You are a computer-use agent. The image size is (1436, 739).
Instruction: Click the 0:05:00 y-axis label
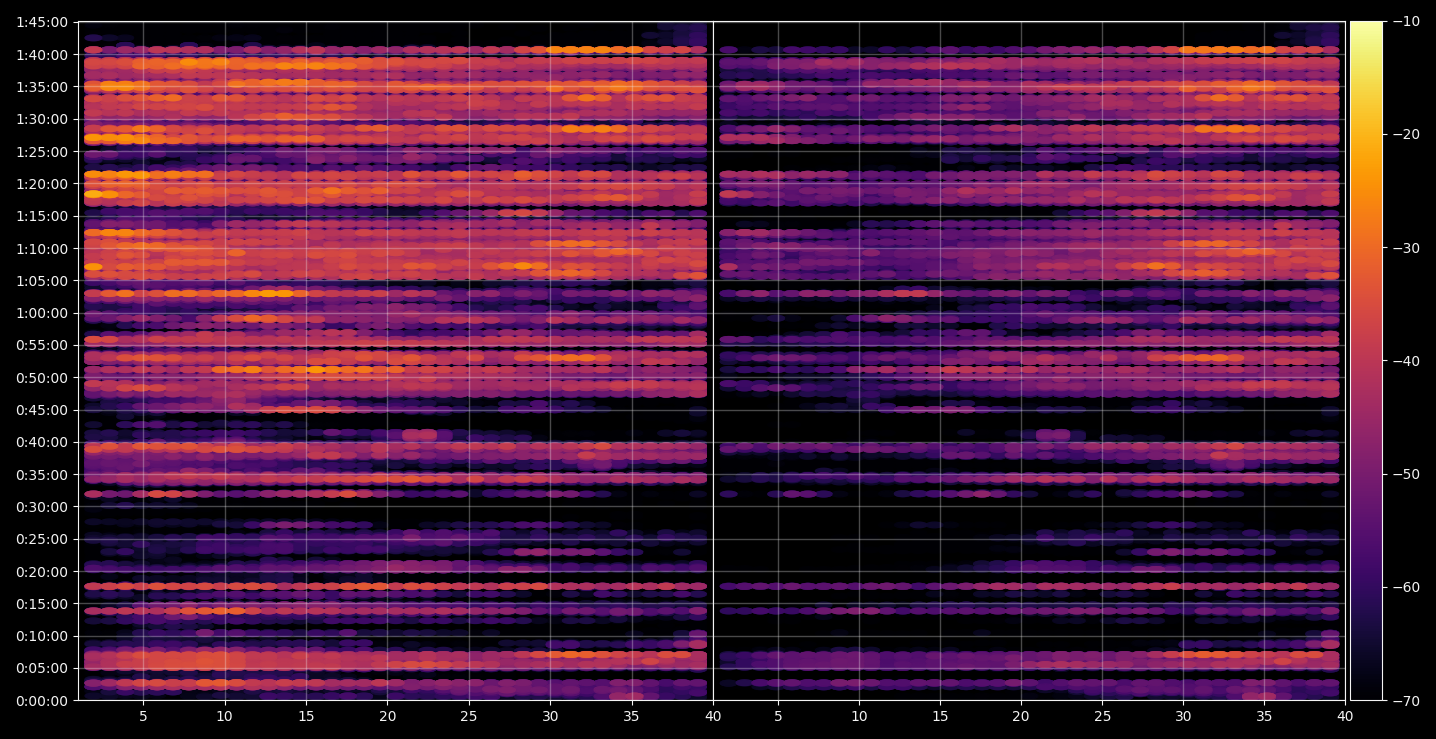[x=42, y=669]
